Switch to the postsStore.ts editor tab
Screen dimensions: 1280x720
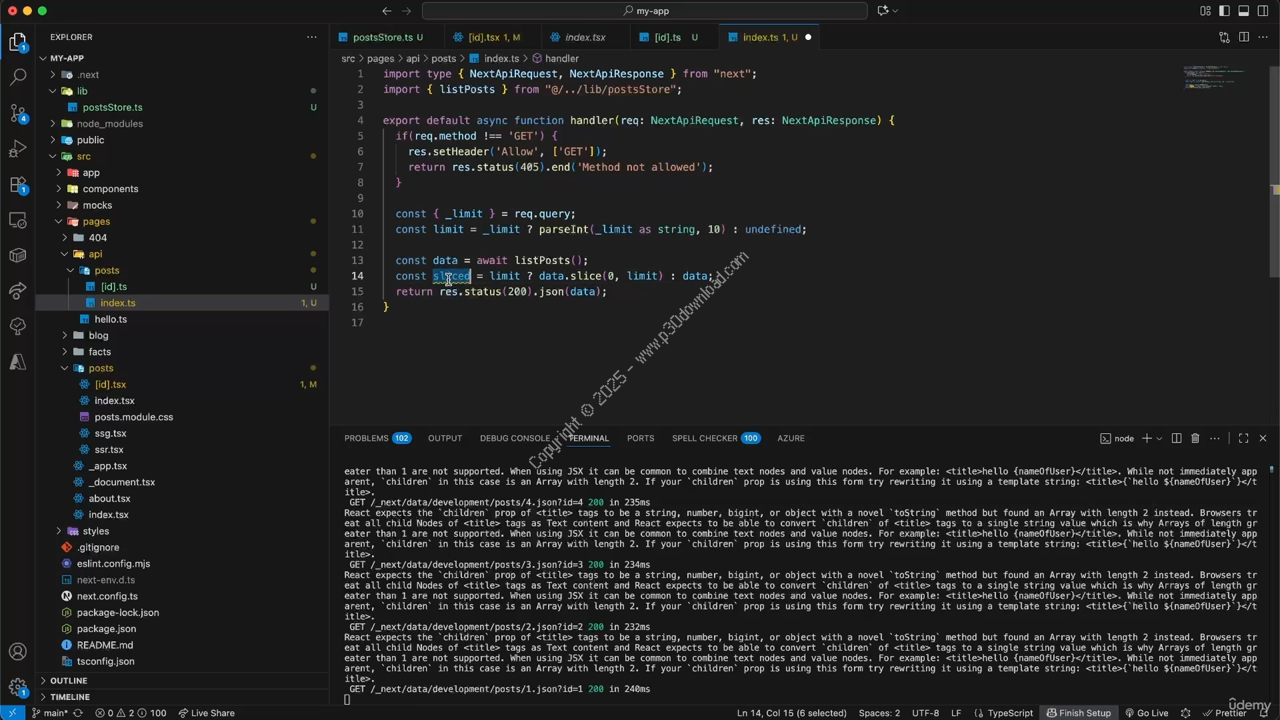tap(381, 37)
